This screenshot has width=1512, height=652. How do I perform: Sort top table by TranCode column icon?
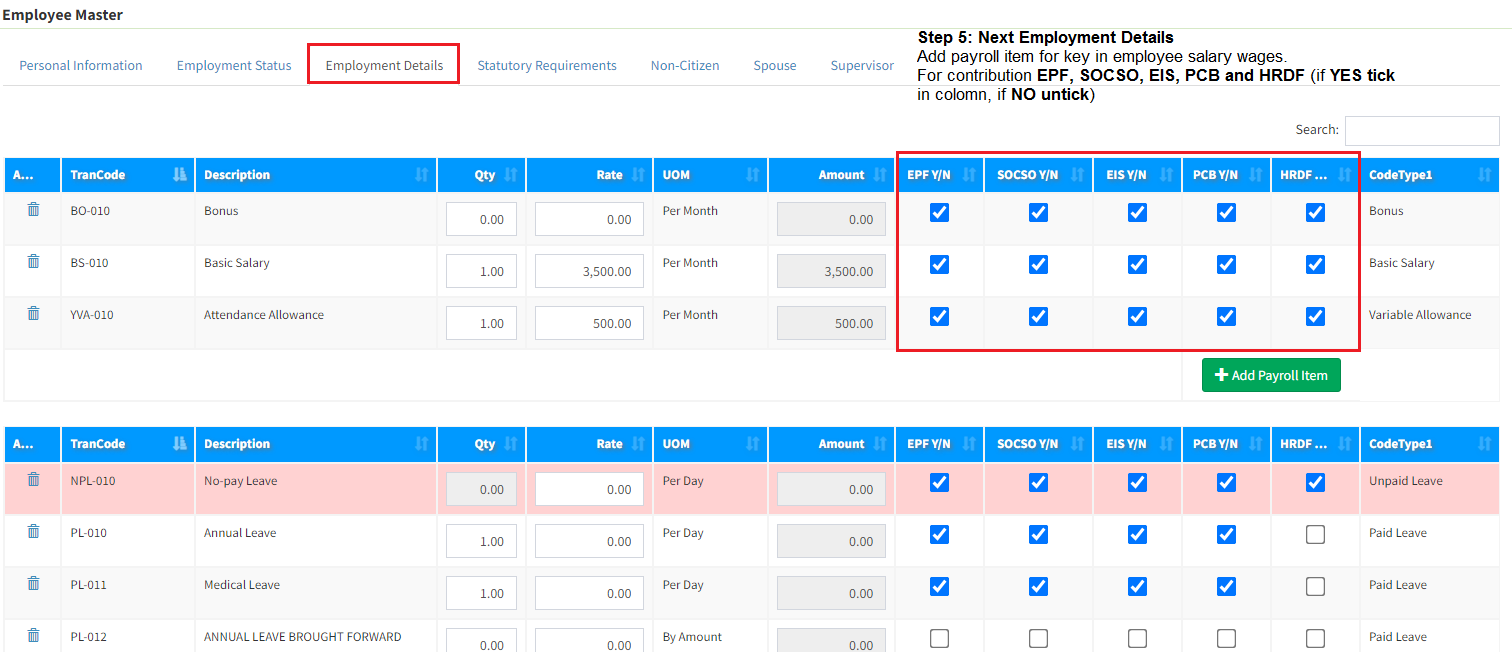[x=179, y=175]
